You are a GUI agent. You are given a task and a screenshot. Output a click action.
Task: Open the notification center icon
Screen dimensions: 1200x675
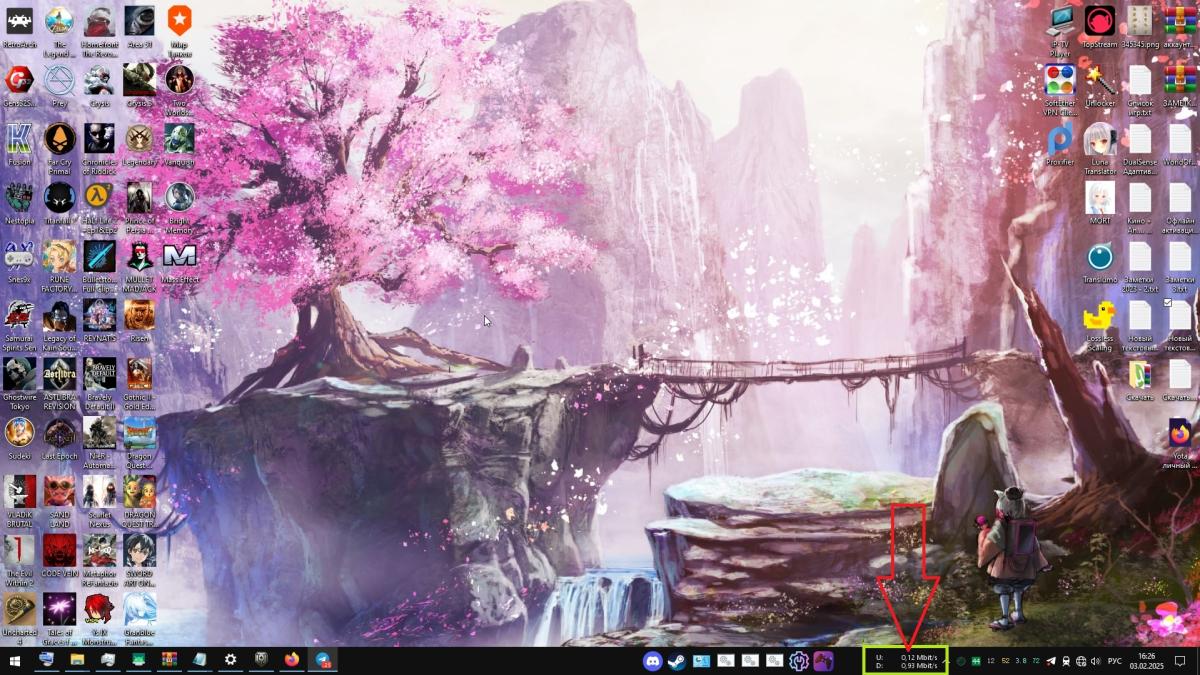click(x=1181, y=661)
